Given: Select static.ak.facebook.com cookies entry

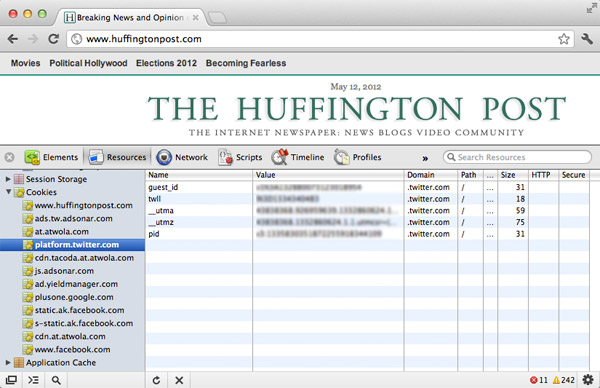Looking at the screenshot, I should tap(72, 310).
